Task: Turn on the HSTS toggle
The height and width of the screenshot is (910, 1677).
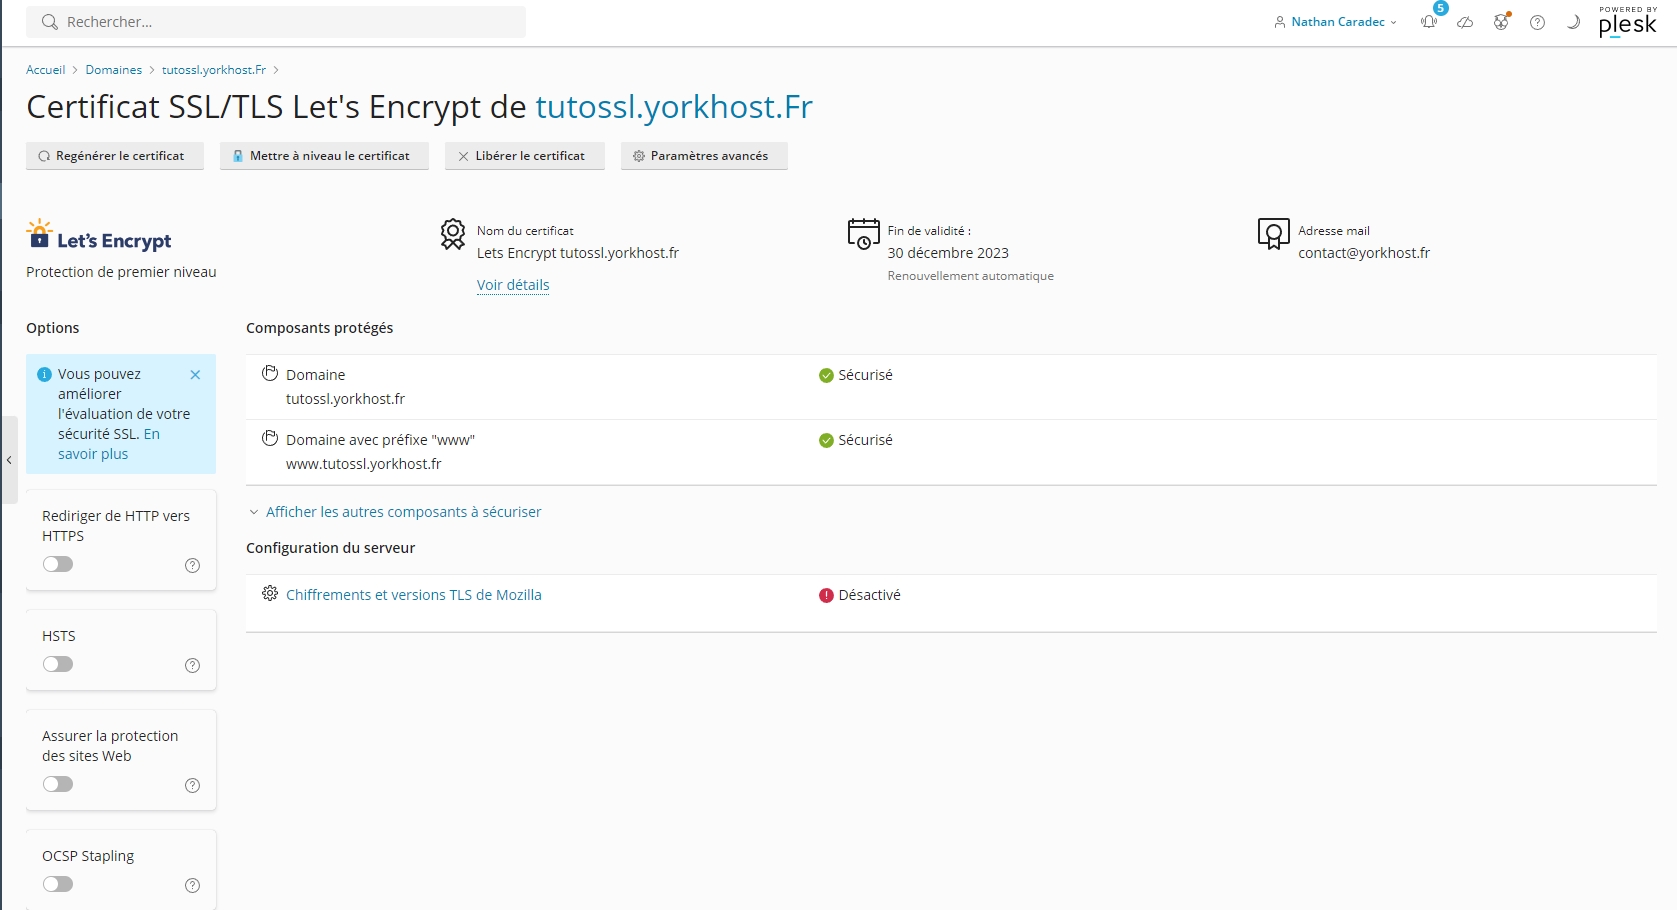Action: click(58, 664)
